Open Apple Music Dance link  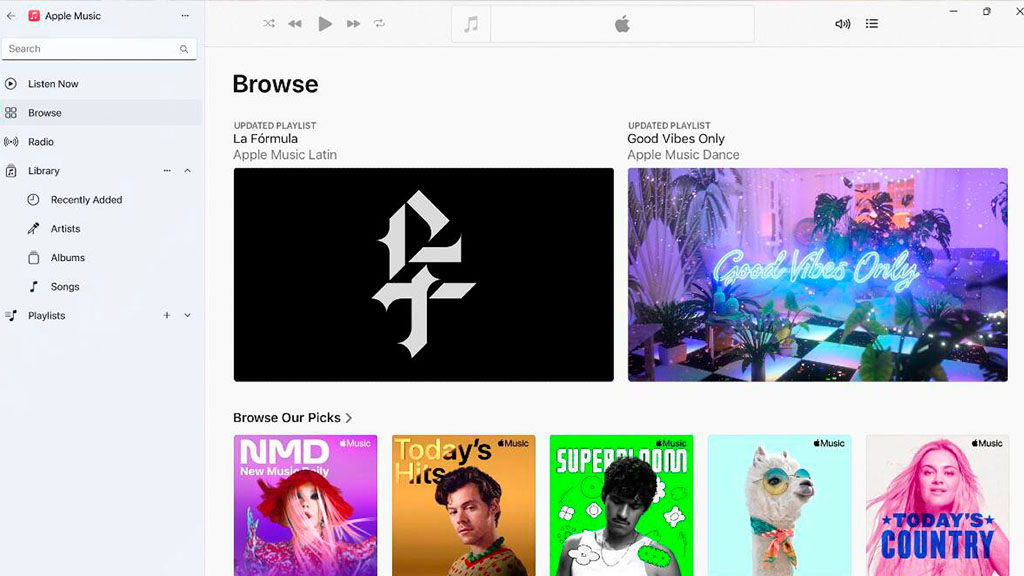click(x=683, y=155)
